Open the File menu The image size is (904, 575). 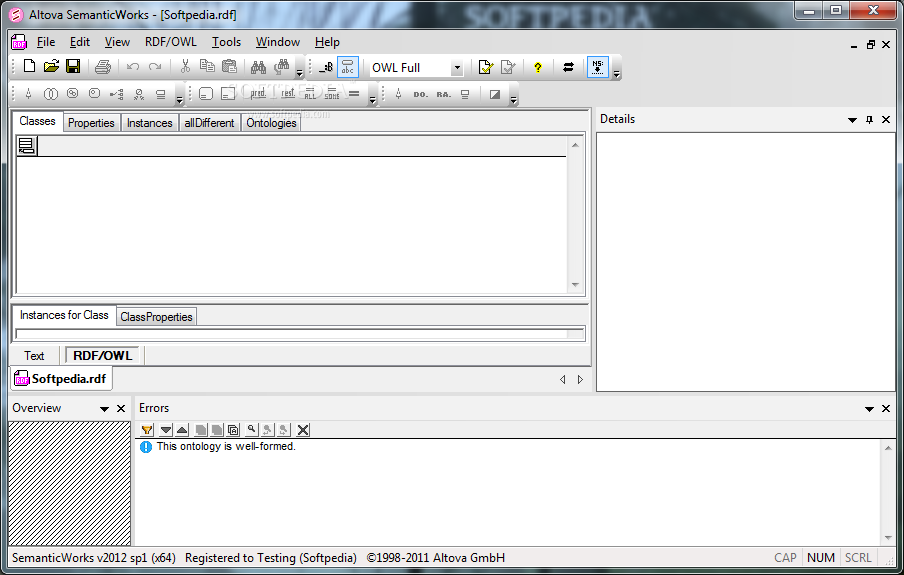pos(46,42)
